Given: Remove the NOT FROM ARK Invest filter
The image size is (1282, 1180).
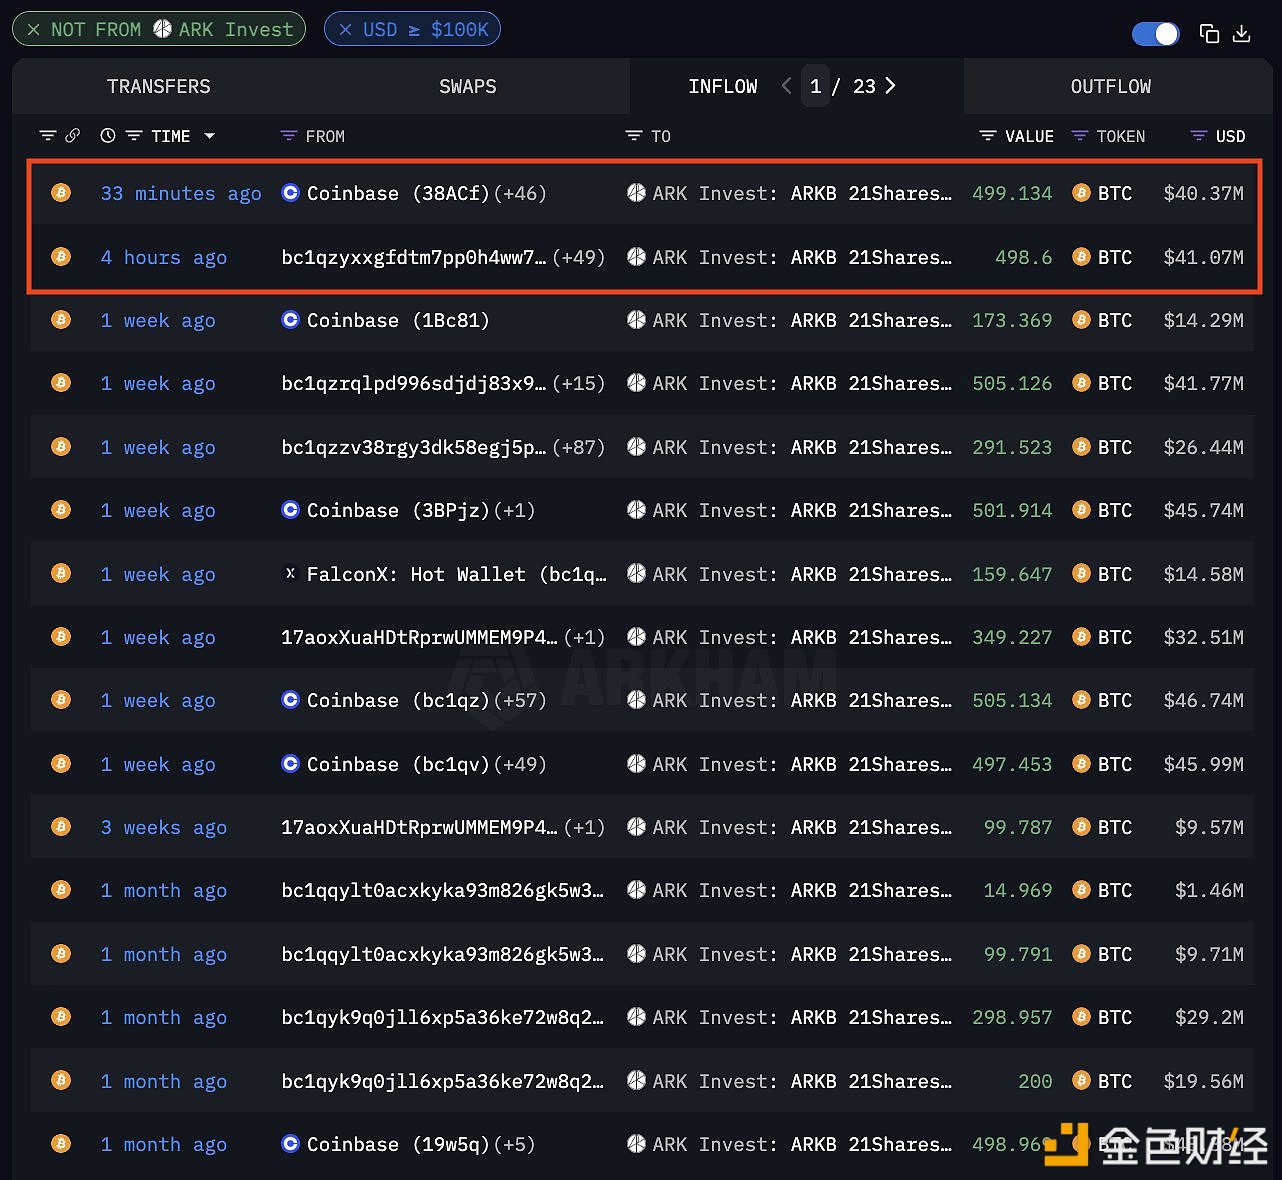Looking at the screenshot, I should [x=34, y=30].
